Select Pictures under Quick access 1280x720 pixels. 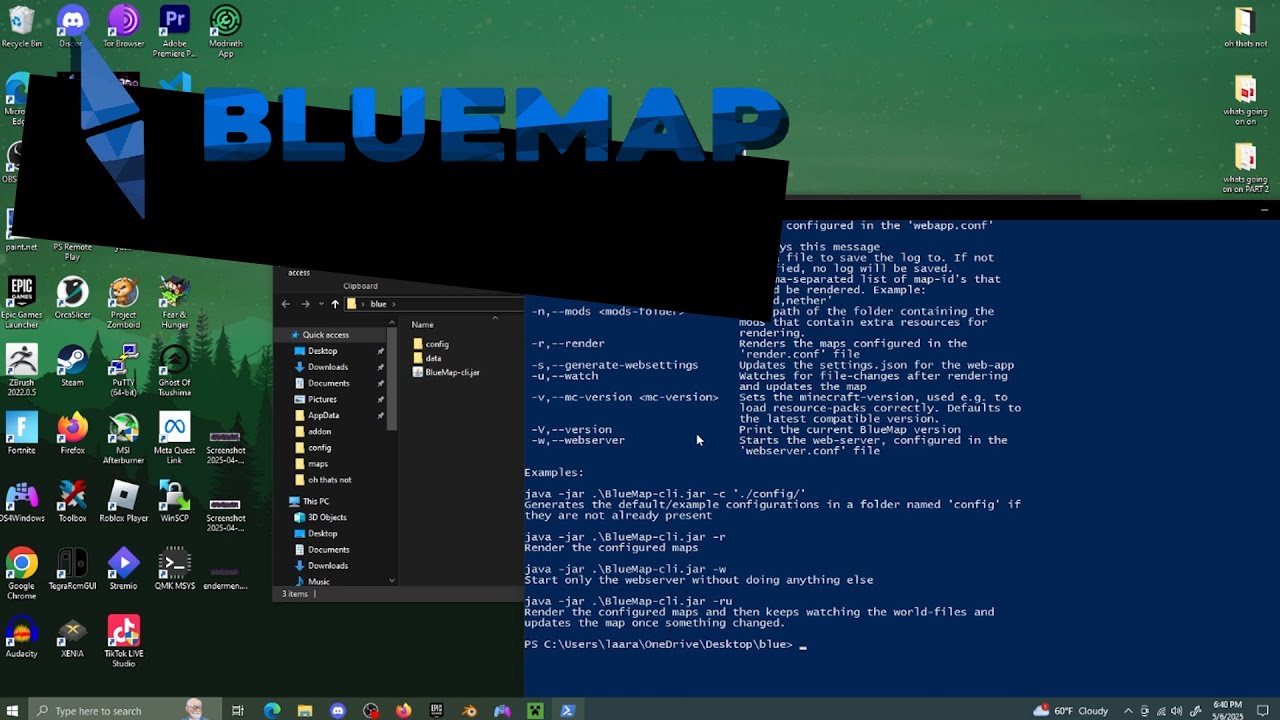(322, 399)
